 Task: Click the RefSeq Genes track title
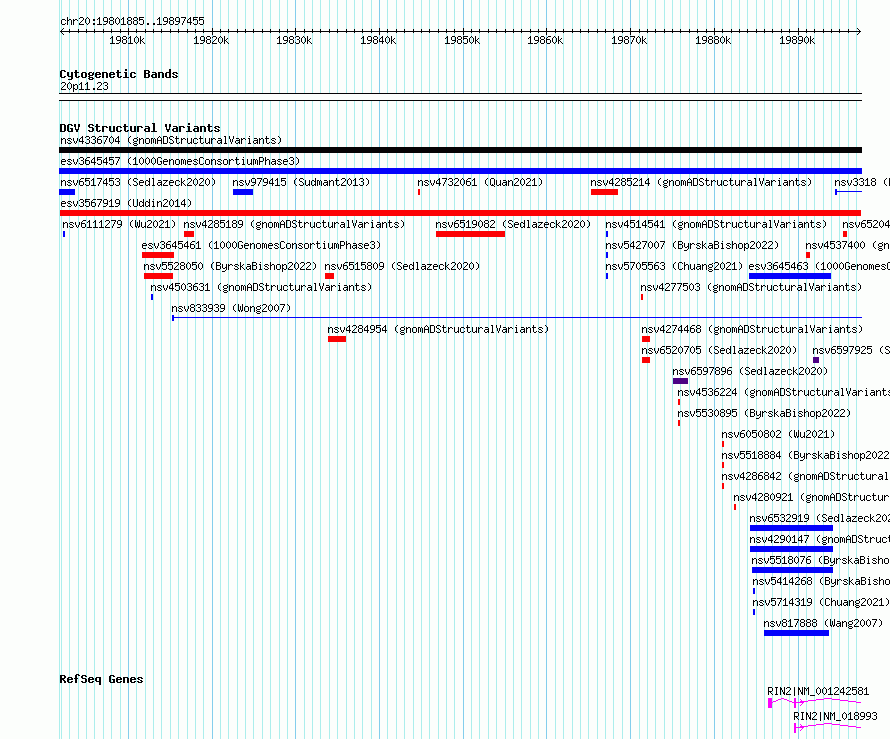pos(101,679)
